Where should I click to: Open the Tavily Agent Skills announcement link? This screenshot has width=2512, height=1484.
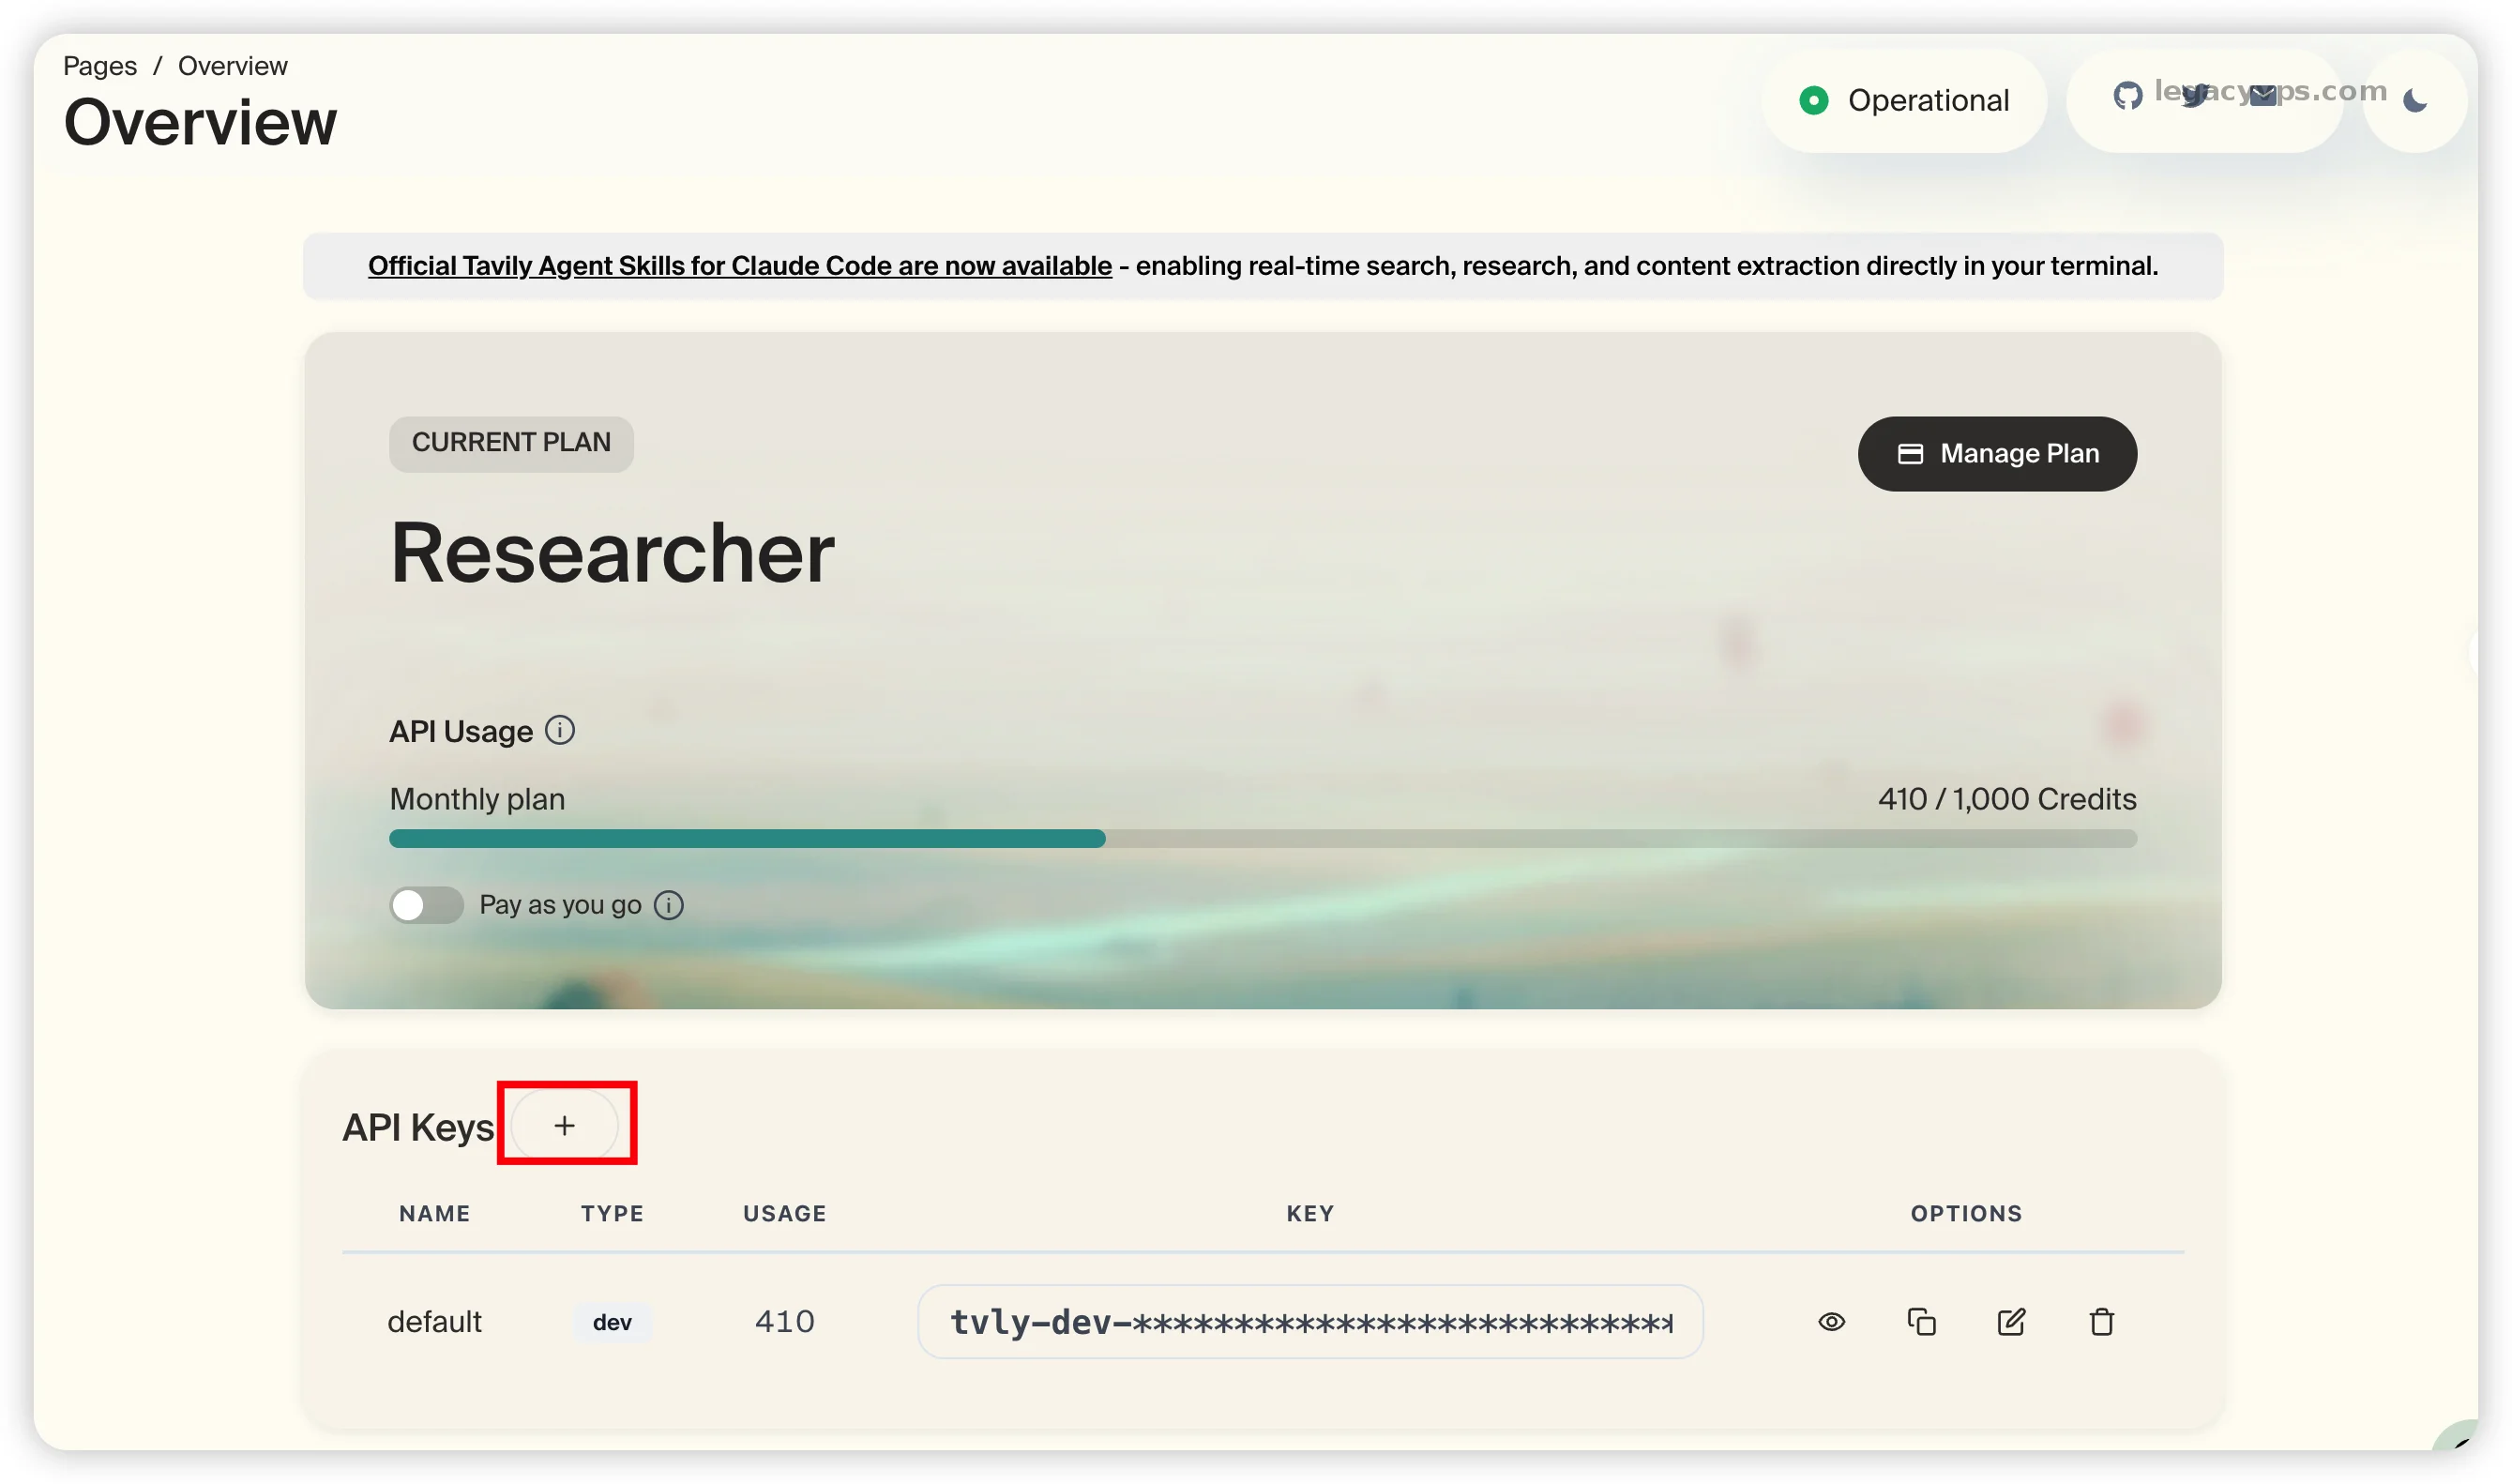(740, 266)
